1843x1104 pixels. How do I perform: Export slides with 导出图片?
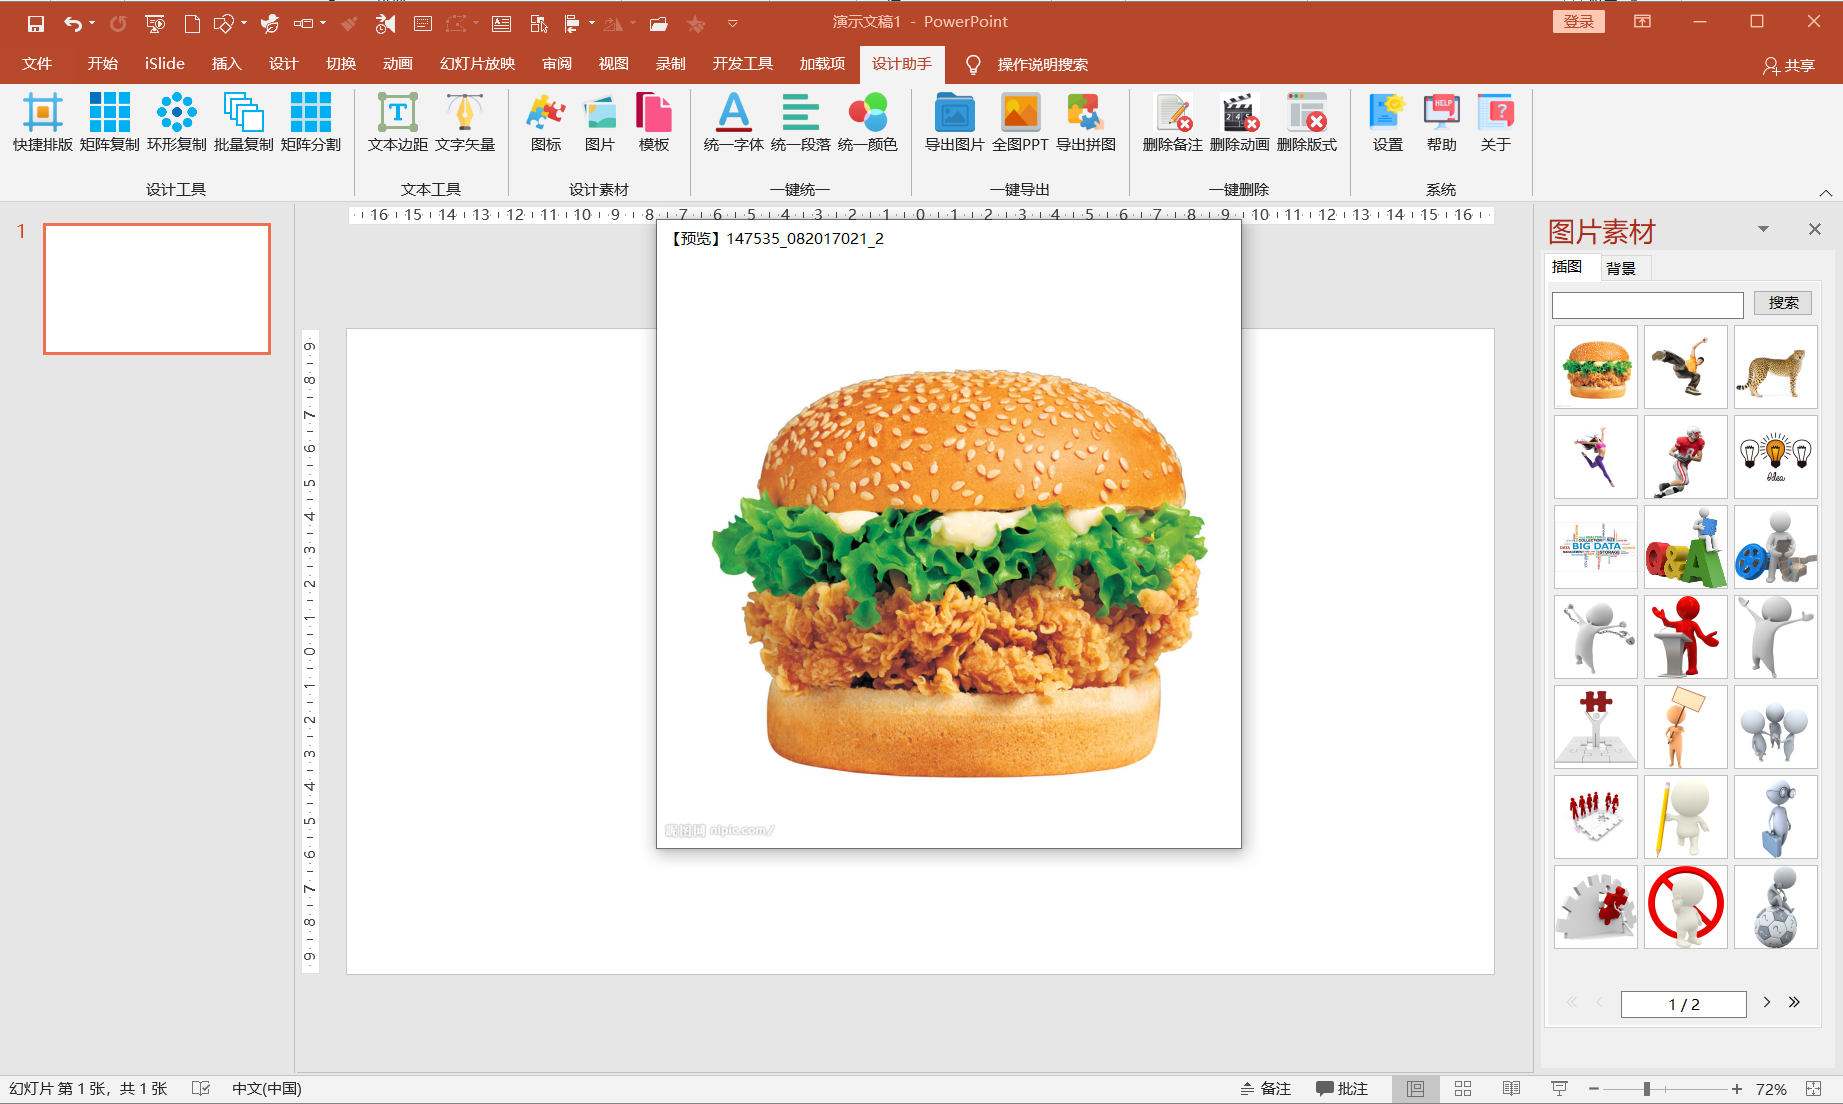click(955, 122)
